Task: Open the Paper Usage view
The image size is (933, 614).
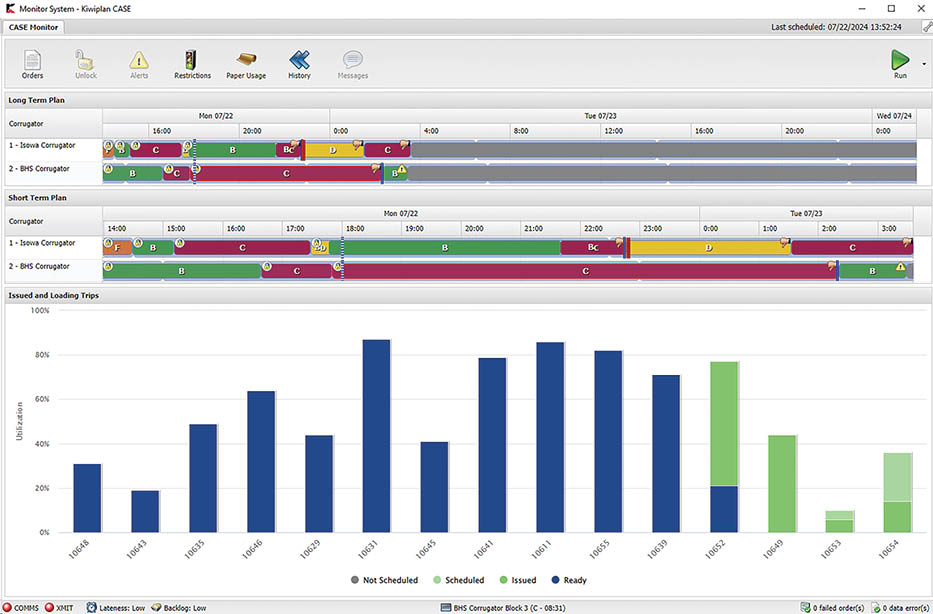Action: tap(246, 62)
